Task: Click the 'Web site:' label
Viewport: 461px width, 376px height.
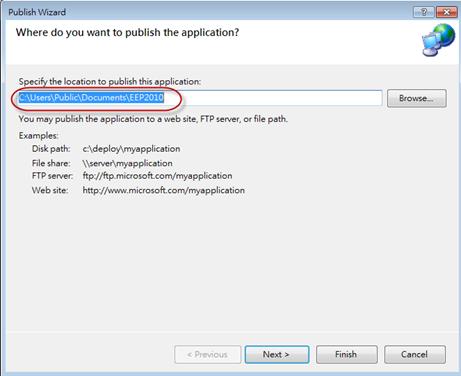Action: (50, 190)
